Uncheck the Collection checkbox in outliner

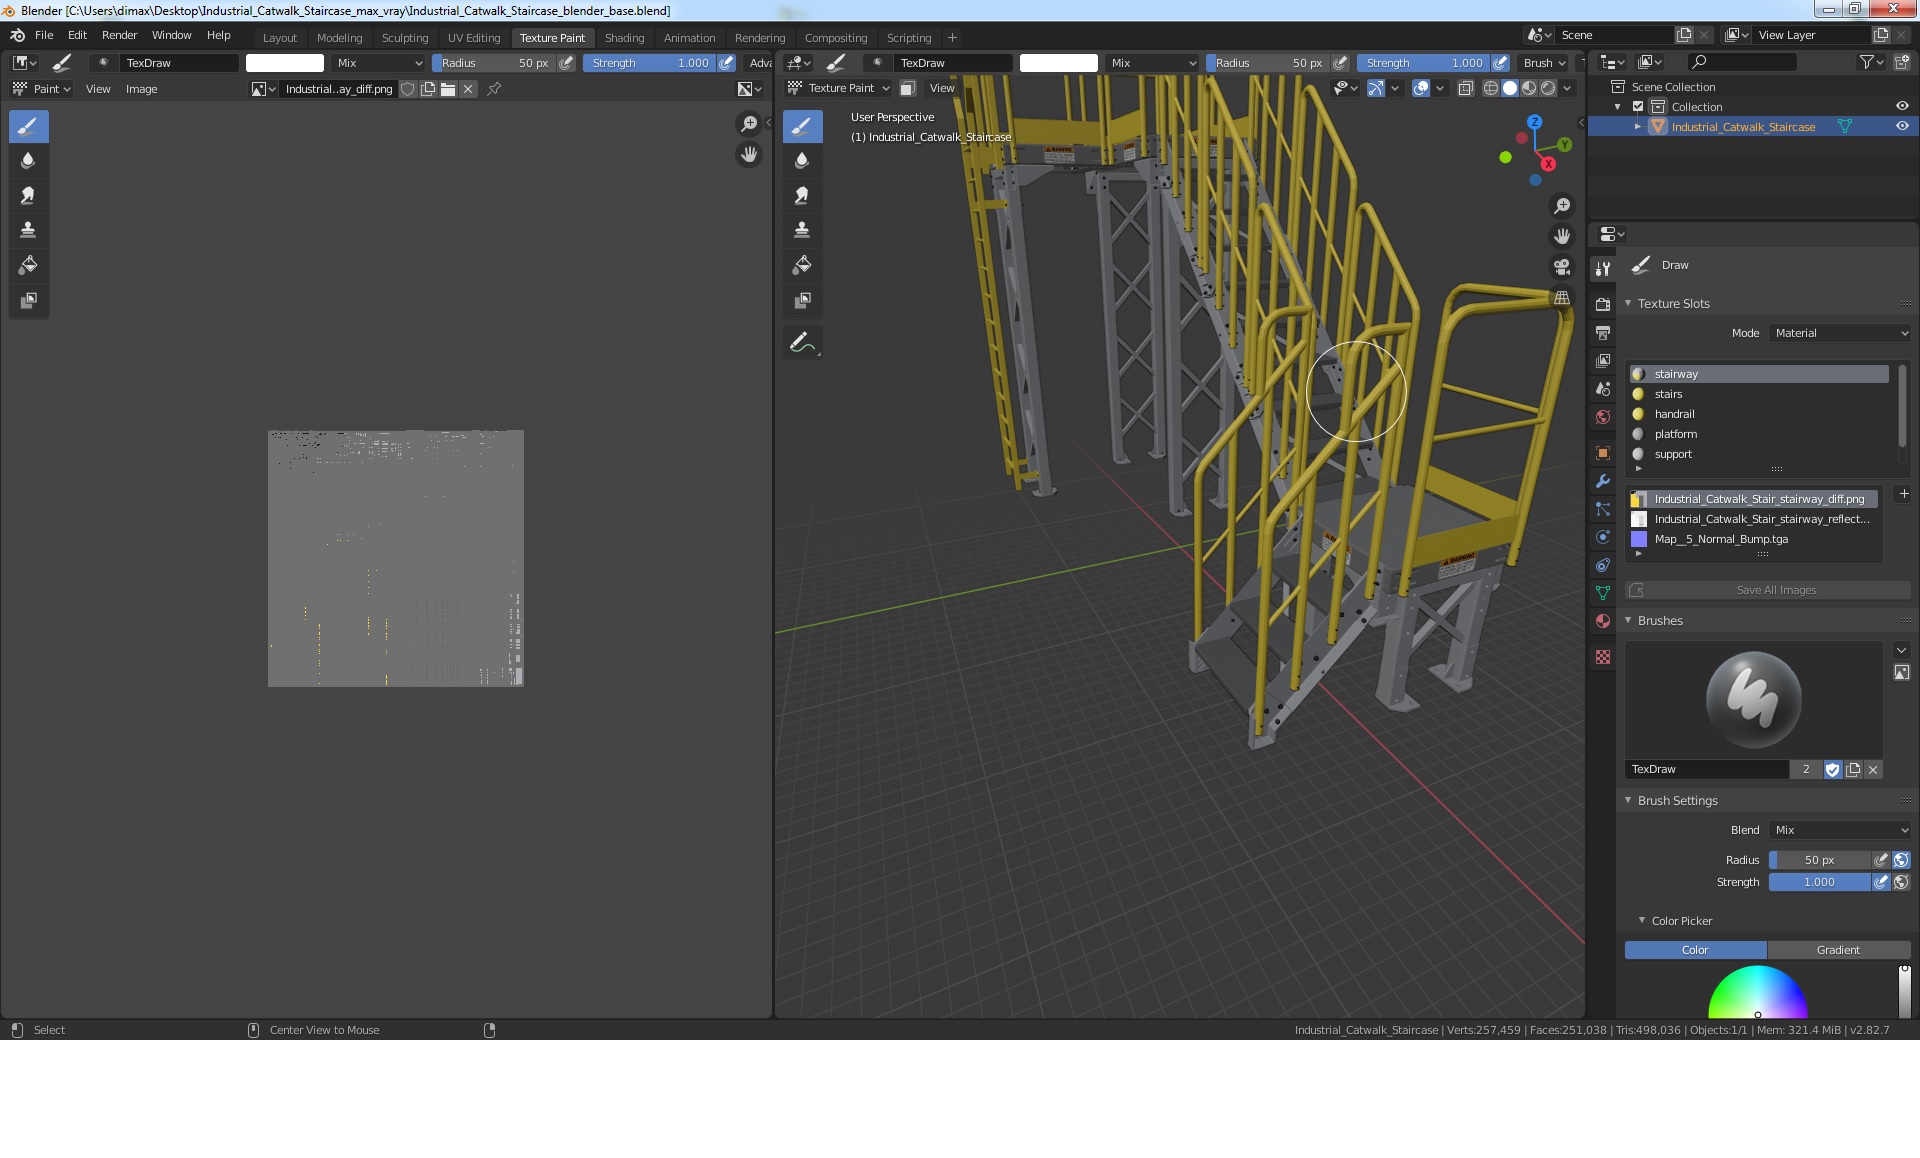[x=1638, y=106]
